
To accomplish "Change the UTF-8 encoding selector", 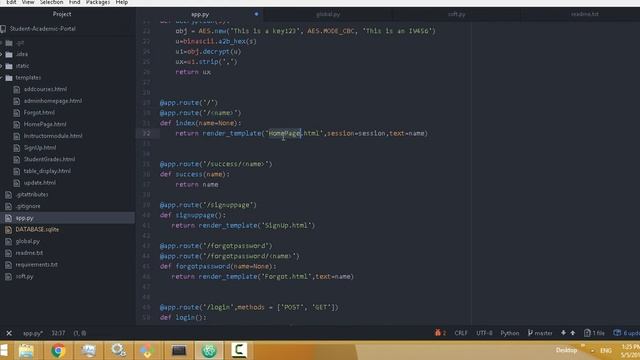I will coord(484,333).
